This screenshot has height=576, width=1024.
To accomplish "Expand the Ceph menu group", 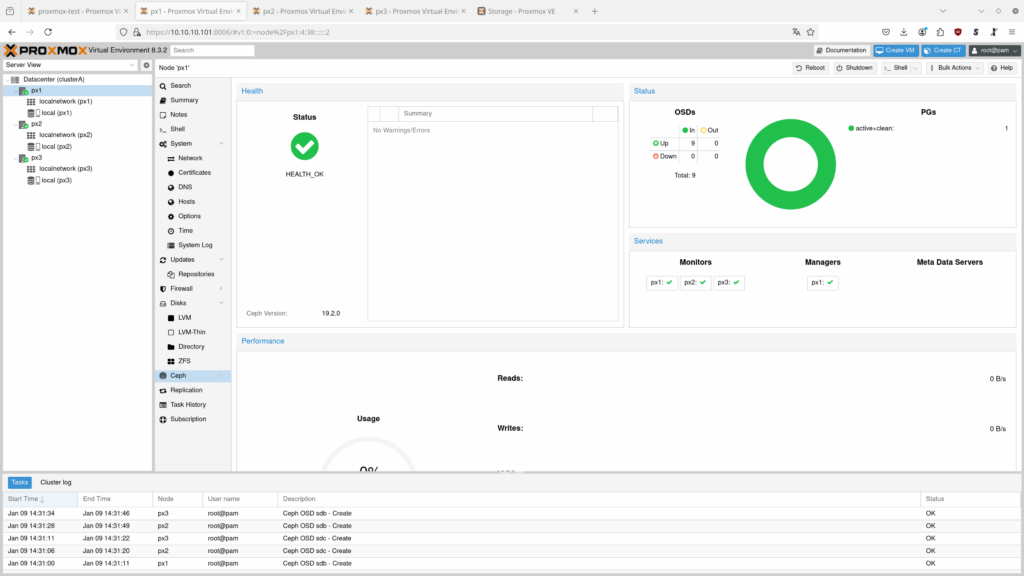I will pyautogui.click(x=221, y=376).
